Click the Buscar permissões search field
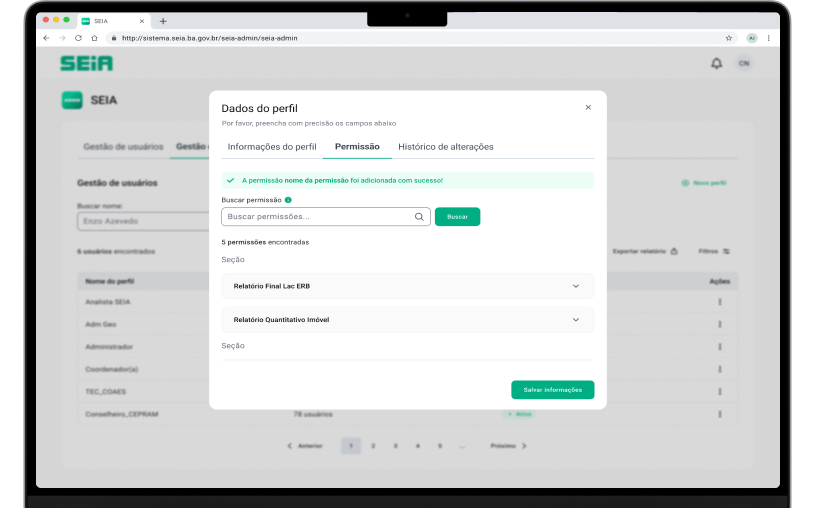 (x=318, y=216)
